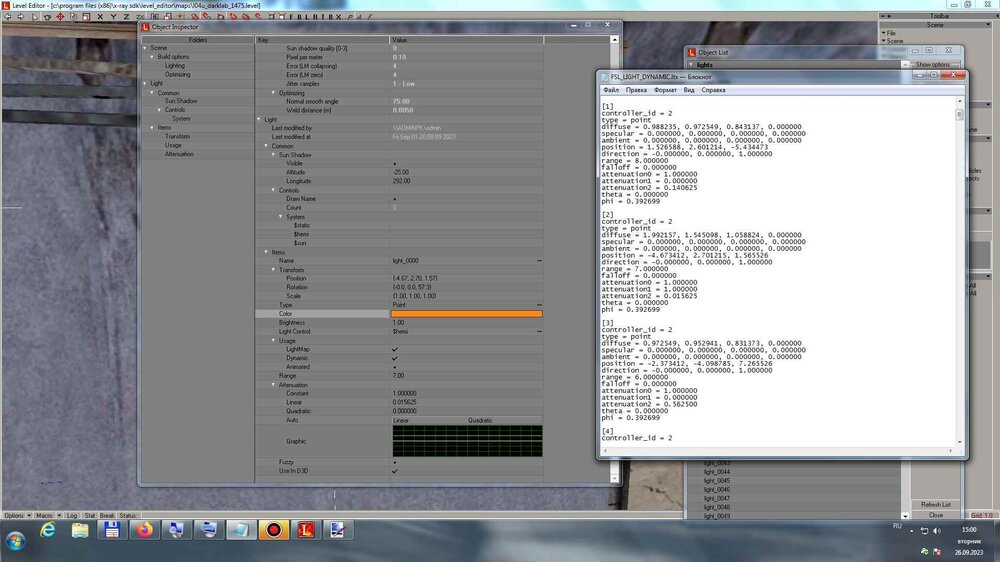Collapse the Sun Shadow property group
The image size is (1000, 562).
tap(273, 155)
